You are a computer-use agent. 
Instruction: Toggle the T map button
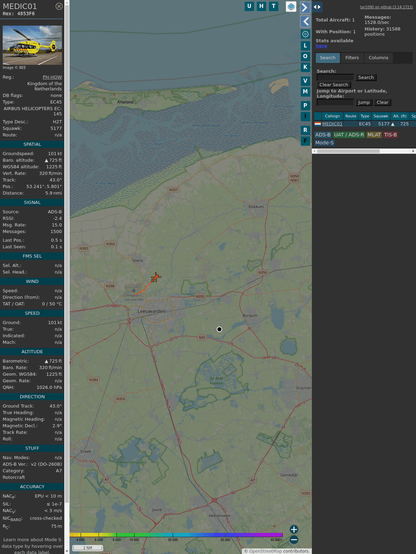point(273,6)
